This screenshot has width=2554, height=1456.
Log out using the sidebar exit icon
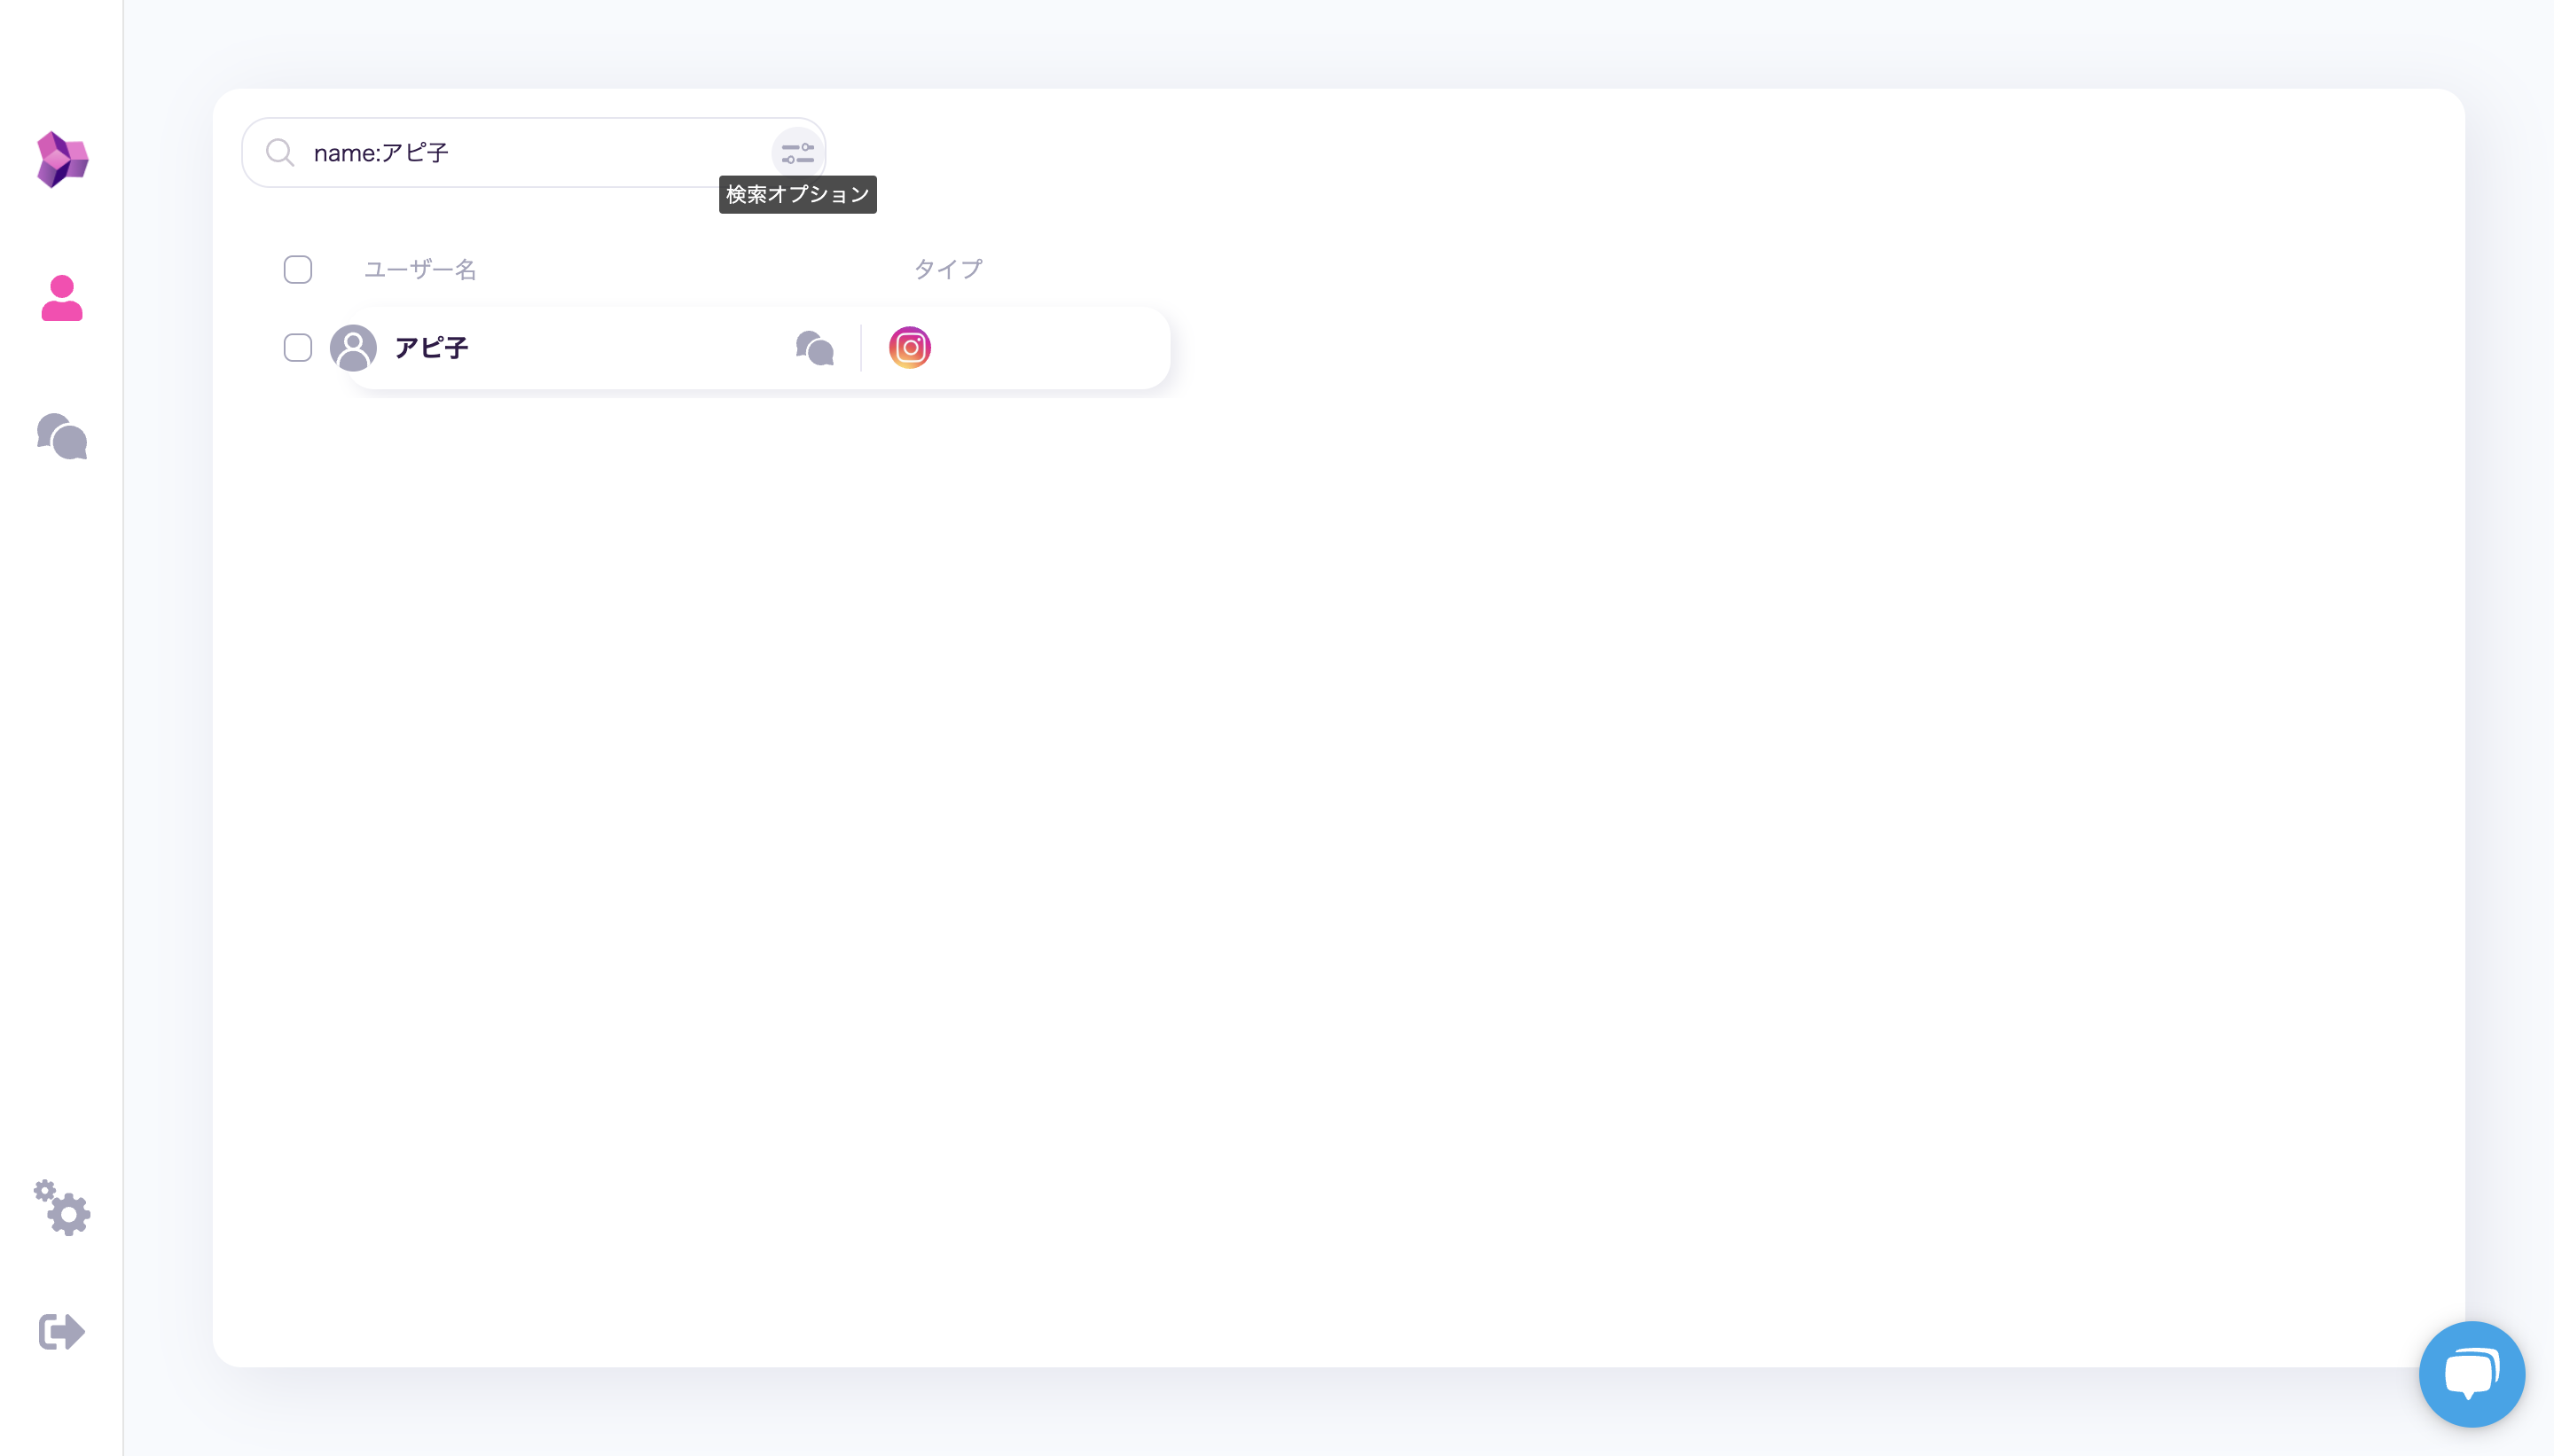tap(62, 1332)
